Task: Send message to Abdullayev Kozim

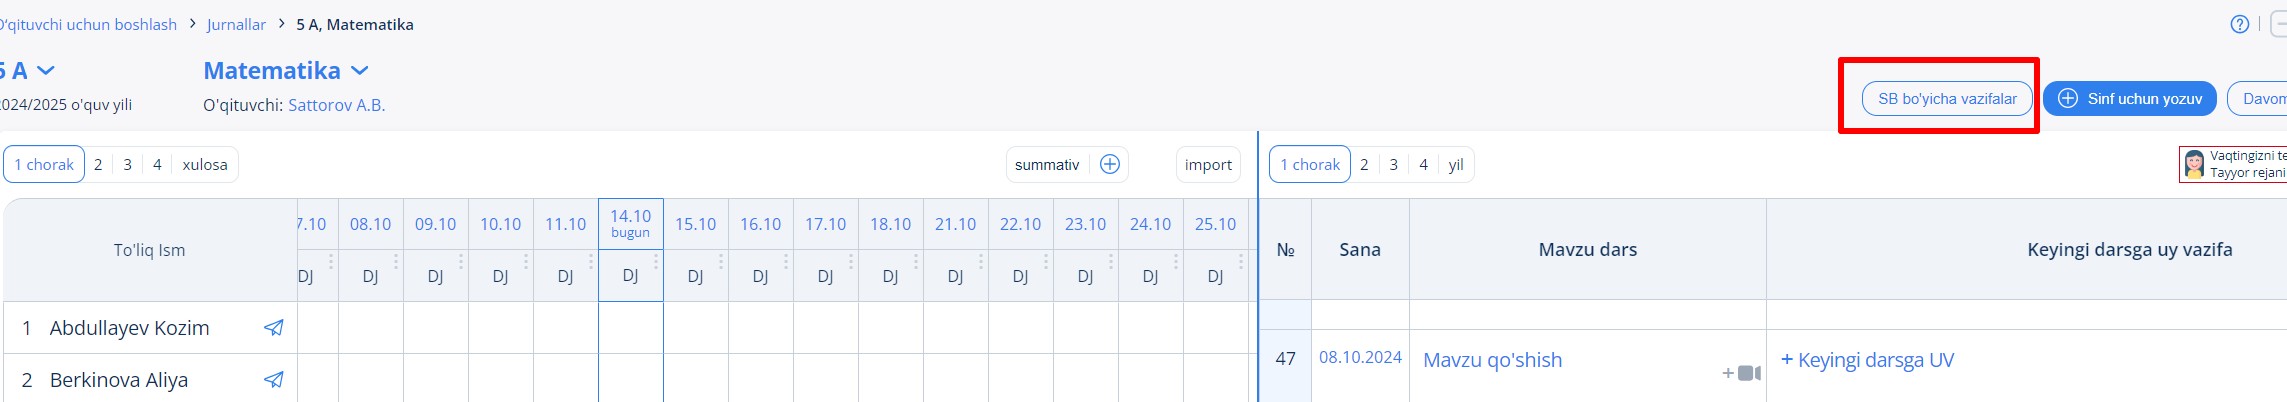Action: pyautogui.click(x=273, y=328)
